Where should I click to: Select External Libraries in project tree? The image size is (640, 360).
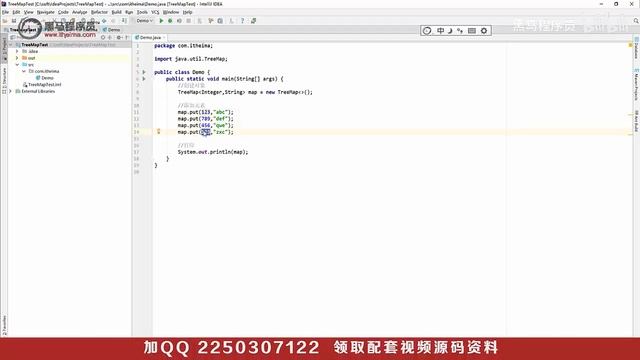click(x=38, y=91)
